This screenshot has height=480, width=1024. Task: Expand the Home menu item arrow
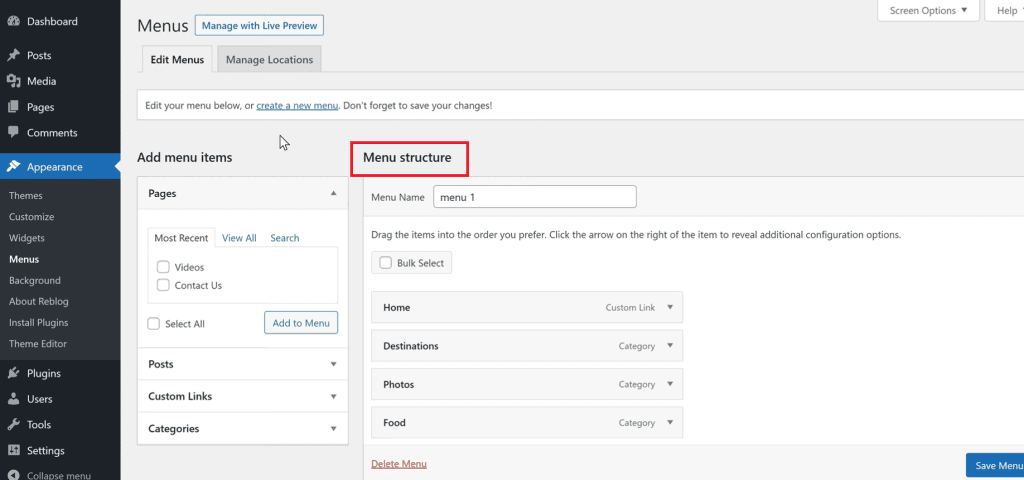pyautogui.click(x=669, y=307)
